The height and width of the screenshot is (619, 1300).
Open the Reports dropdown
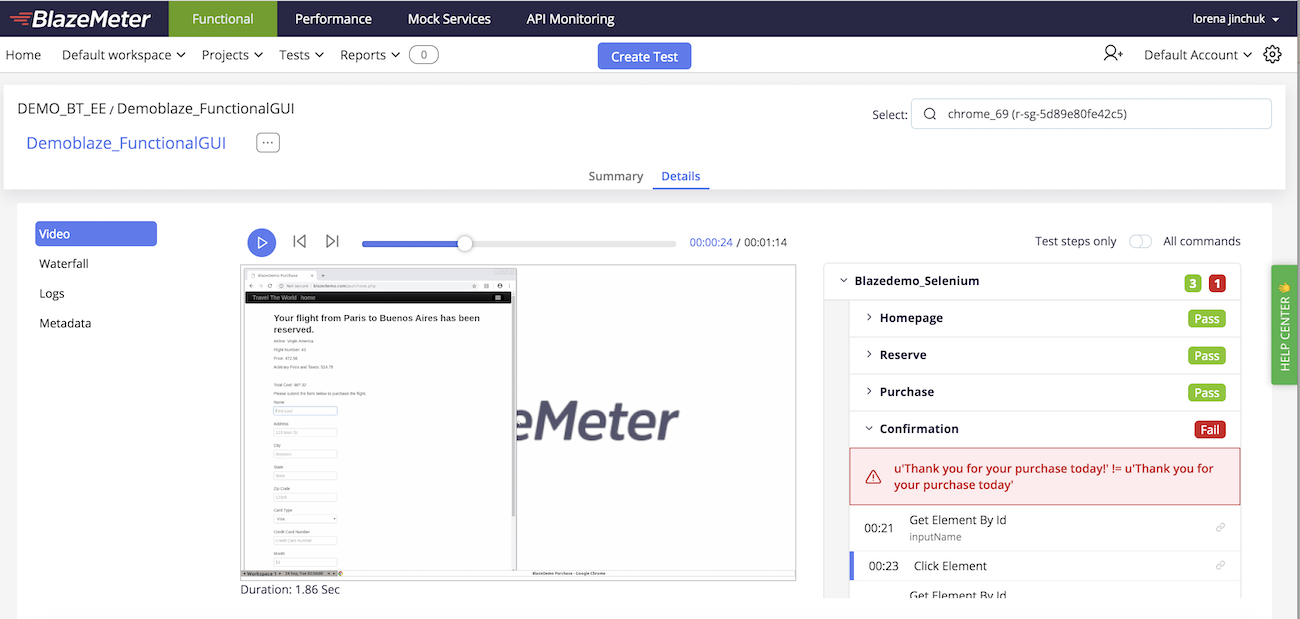click(x=370, y=55)
